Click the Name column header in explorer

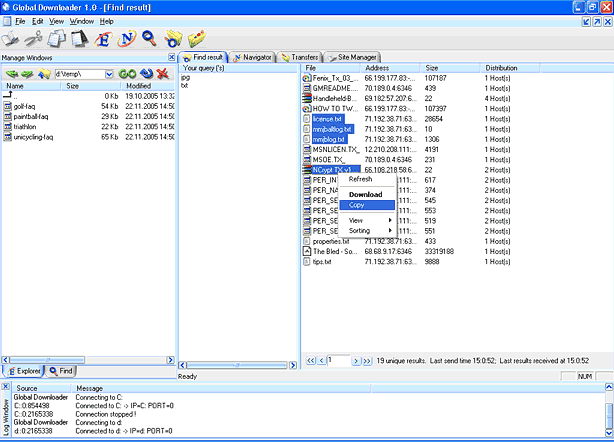tap(31, 86)
